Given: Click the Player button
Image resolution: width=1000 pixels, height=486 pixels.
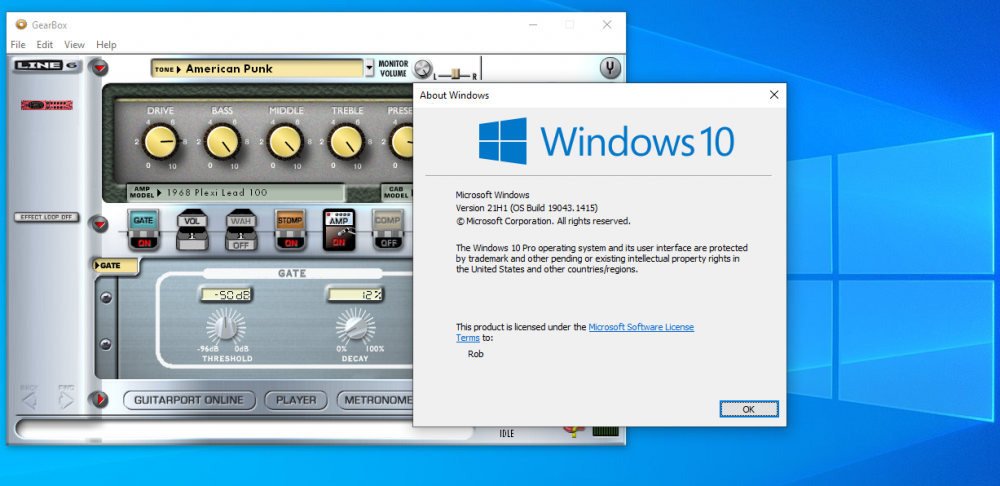Looking at the screenshot, I should [296, 400].
